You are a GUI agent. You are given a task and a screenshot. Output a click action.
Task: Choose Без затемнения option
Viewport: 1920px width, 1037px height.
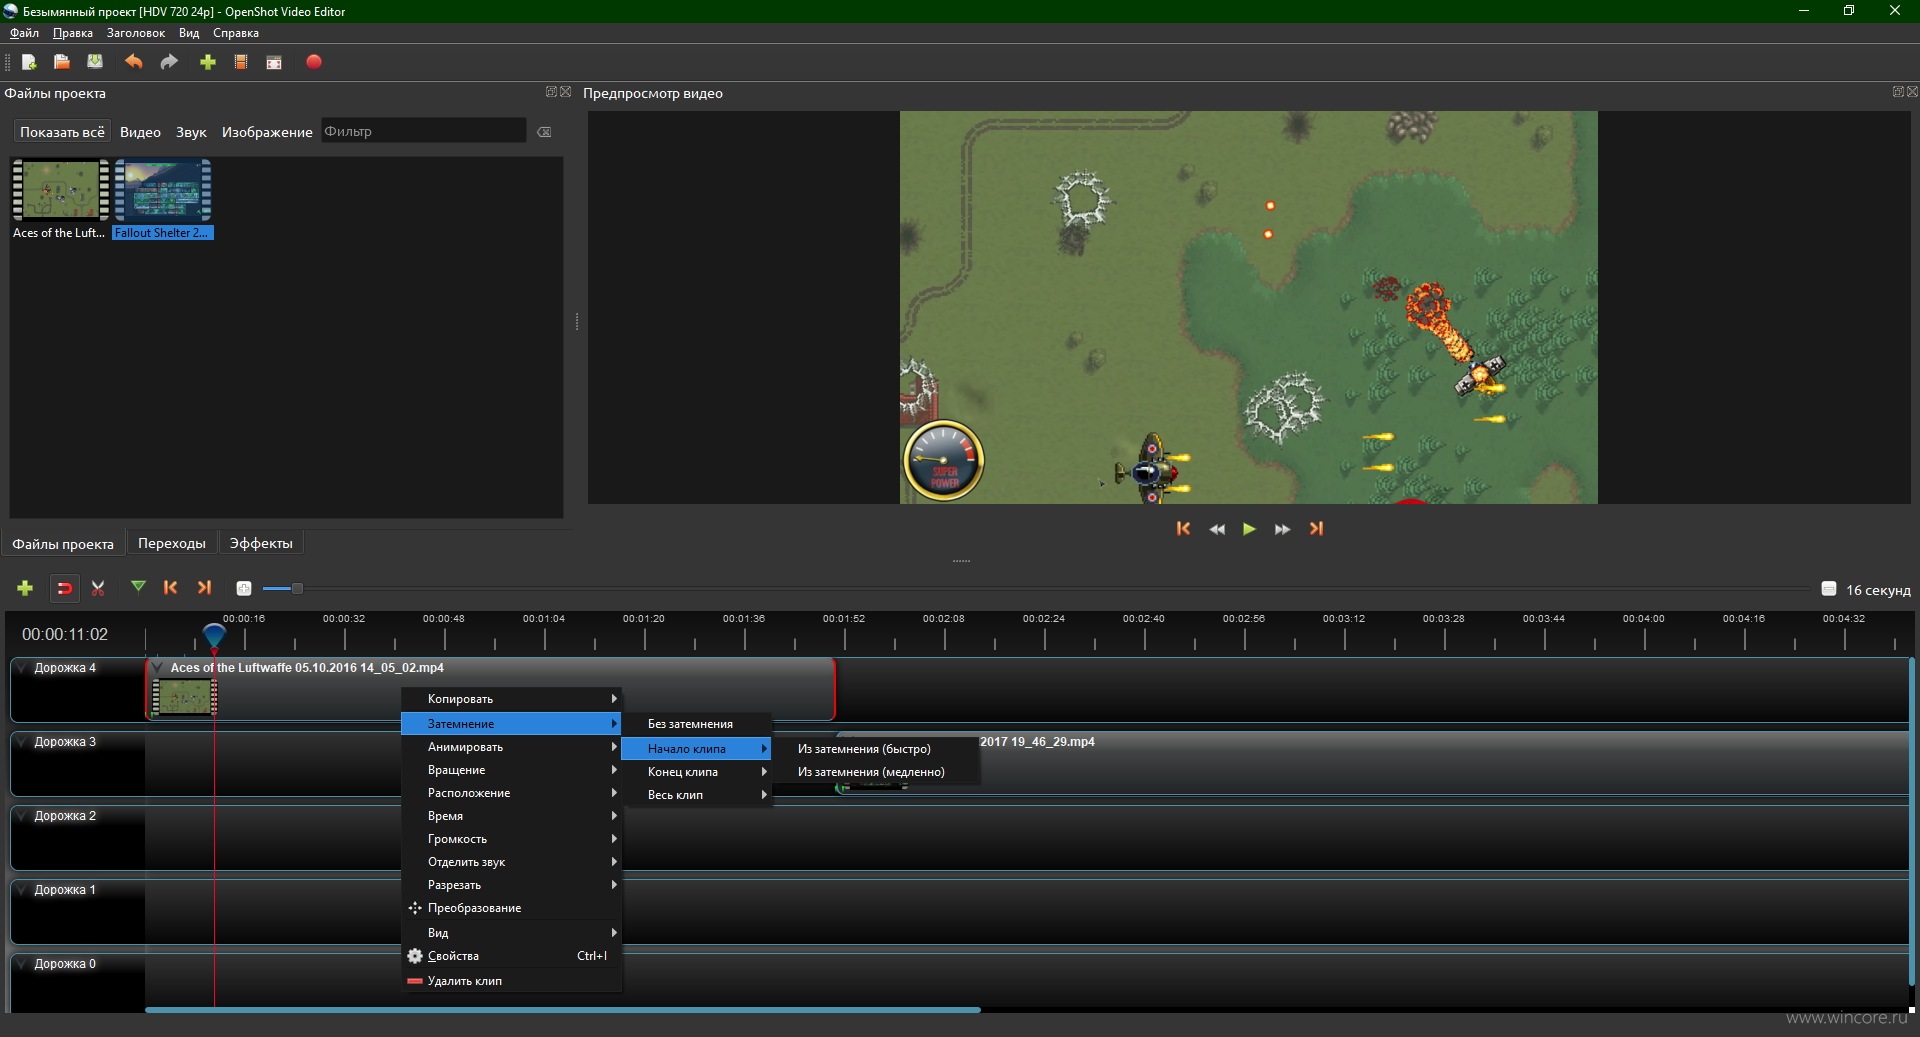pos(696,724)
